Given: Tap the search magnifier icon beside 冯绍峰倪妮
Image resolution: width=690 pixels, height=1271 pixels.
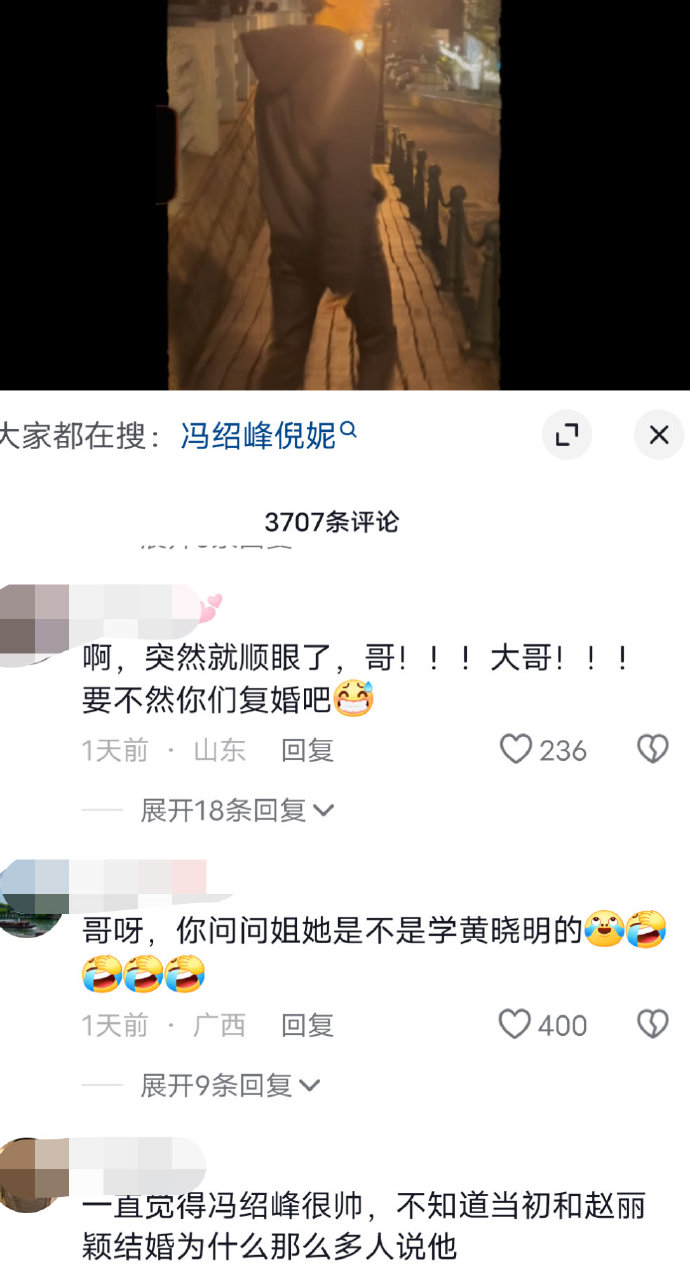Looking at the screenshot, I should [x=349, y=430].
